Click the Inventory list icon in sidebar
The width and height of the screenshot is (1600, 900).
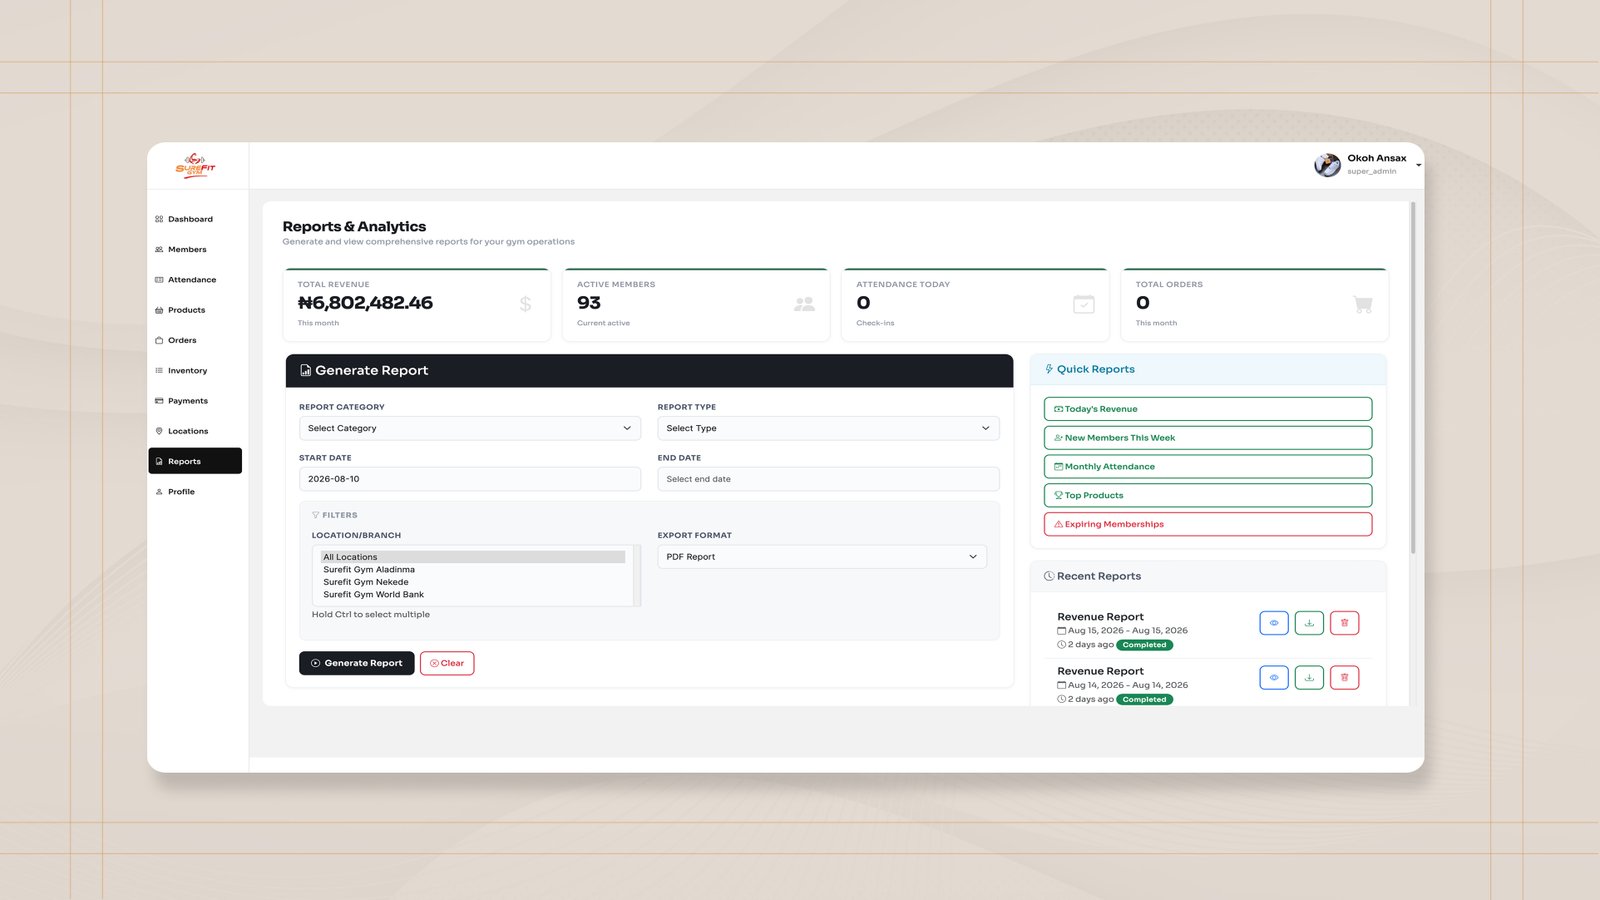[x=159, y=371]
